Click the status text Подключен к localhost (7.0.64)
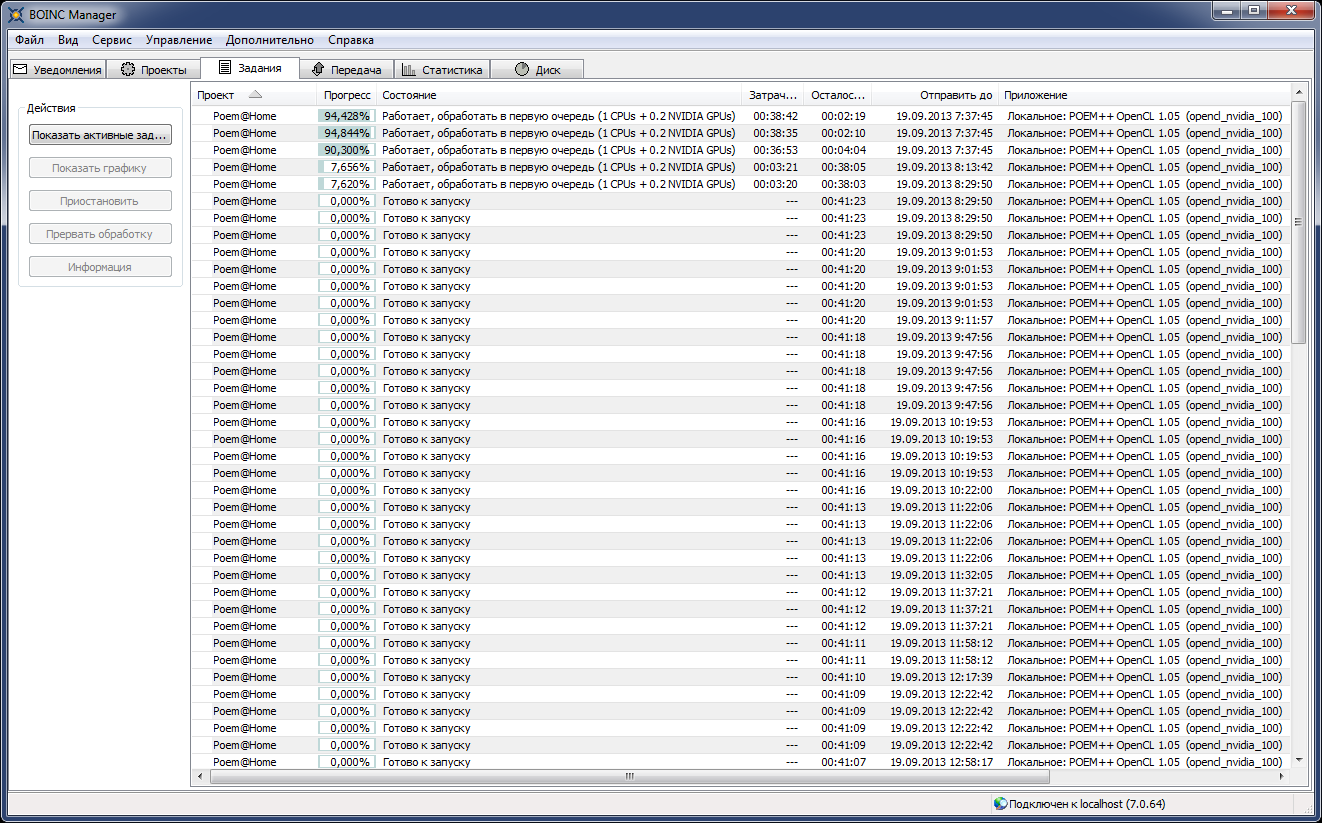Image resolution: width=1322 pixels, height=823 pixels. [x=1087, y=804]
